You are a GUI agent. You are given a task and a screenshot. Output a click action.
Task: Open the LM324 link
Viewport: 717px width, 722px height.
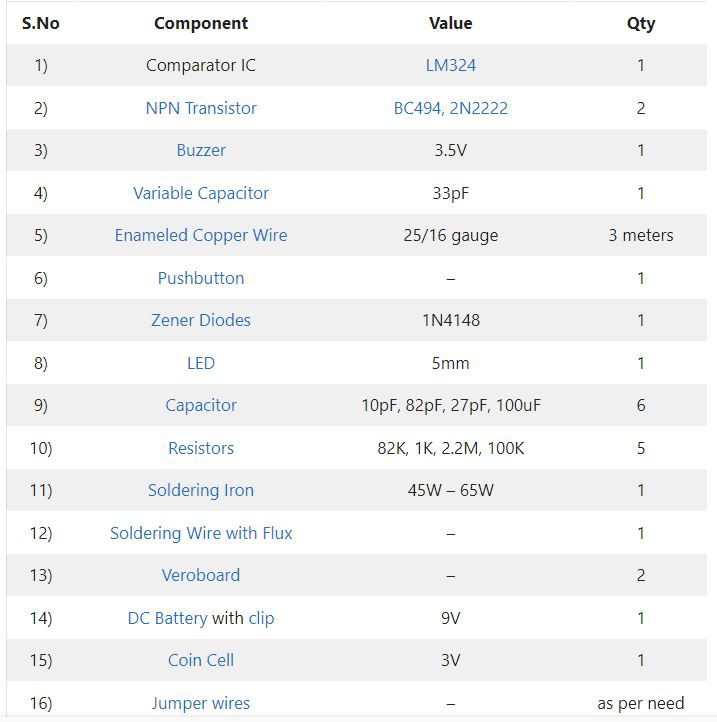tap(450, 65)
